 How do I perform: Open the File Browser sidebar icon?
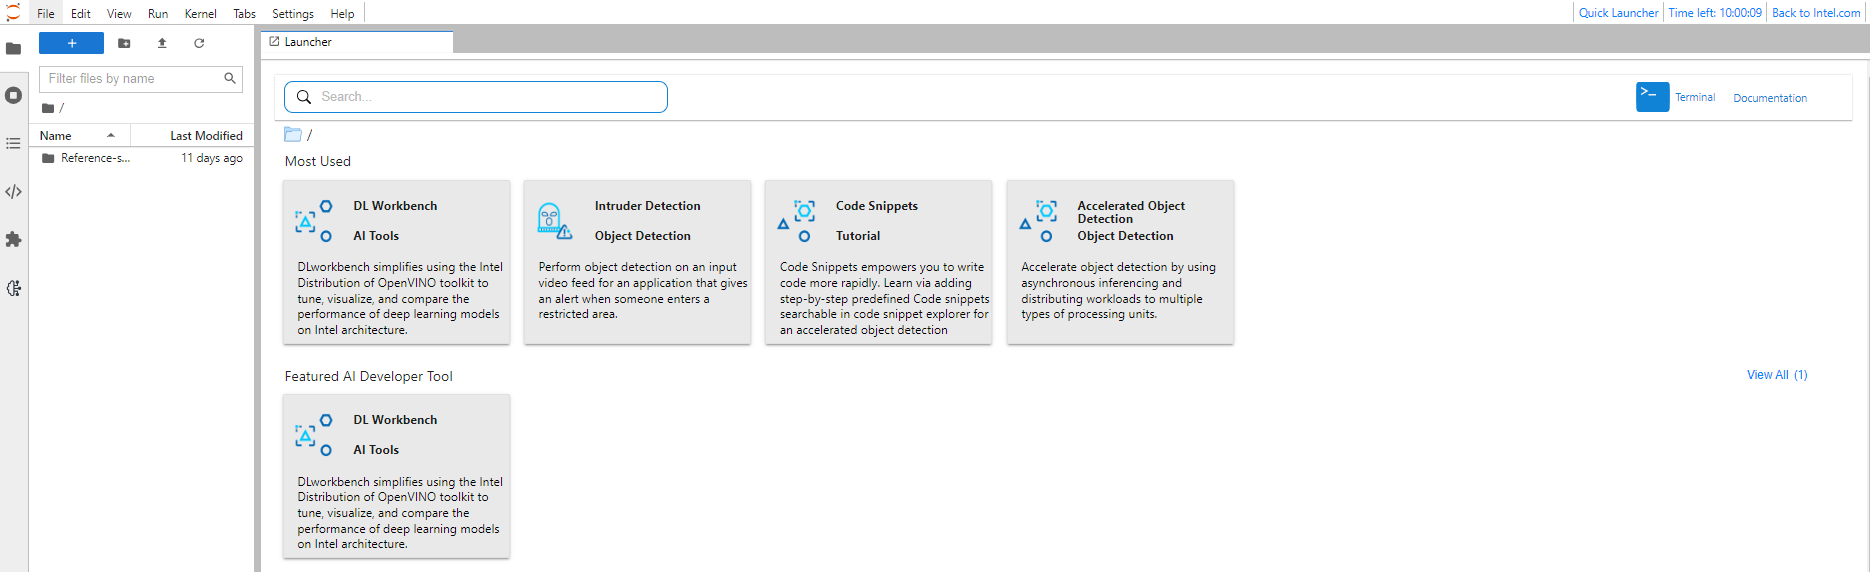pos(14,48)
